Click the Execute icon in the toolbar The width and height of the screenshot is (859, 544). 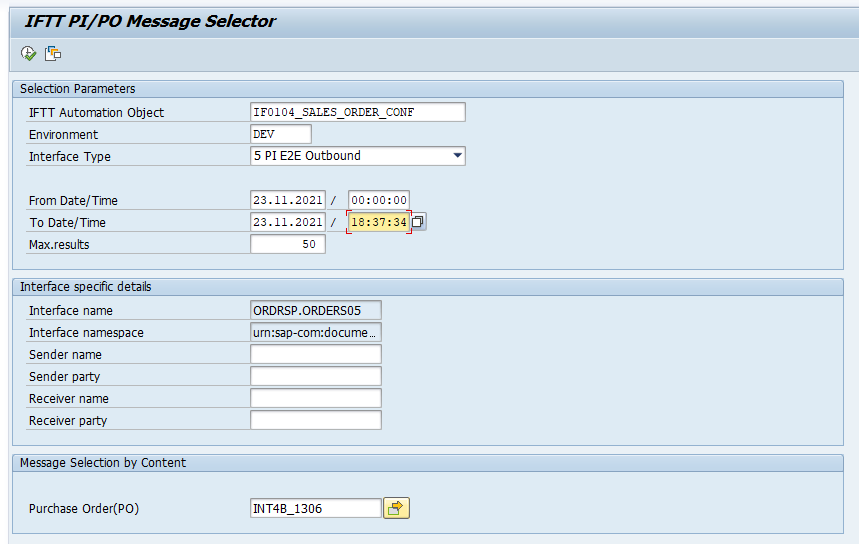point(28,53)
